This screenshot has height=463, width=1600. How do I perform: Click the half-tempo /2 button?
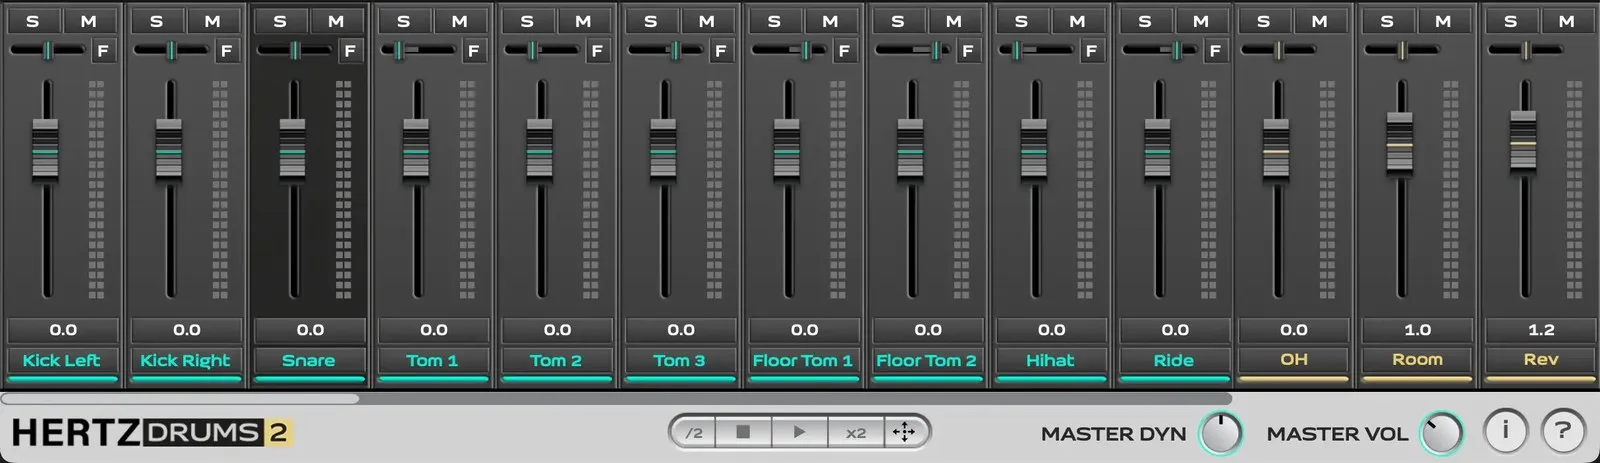coord(695,433)
